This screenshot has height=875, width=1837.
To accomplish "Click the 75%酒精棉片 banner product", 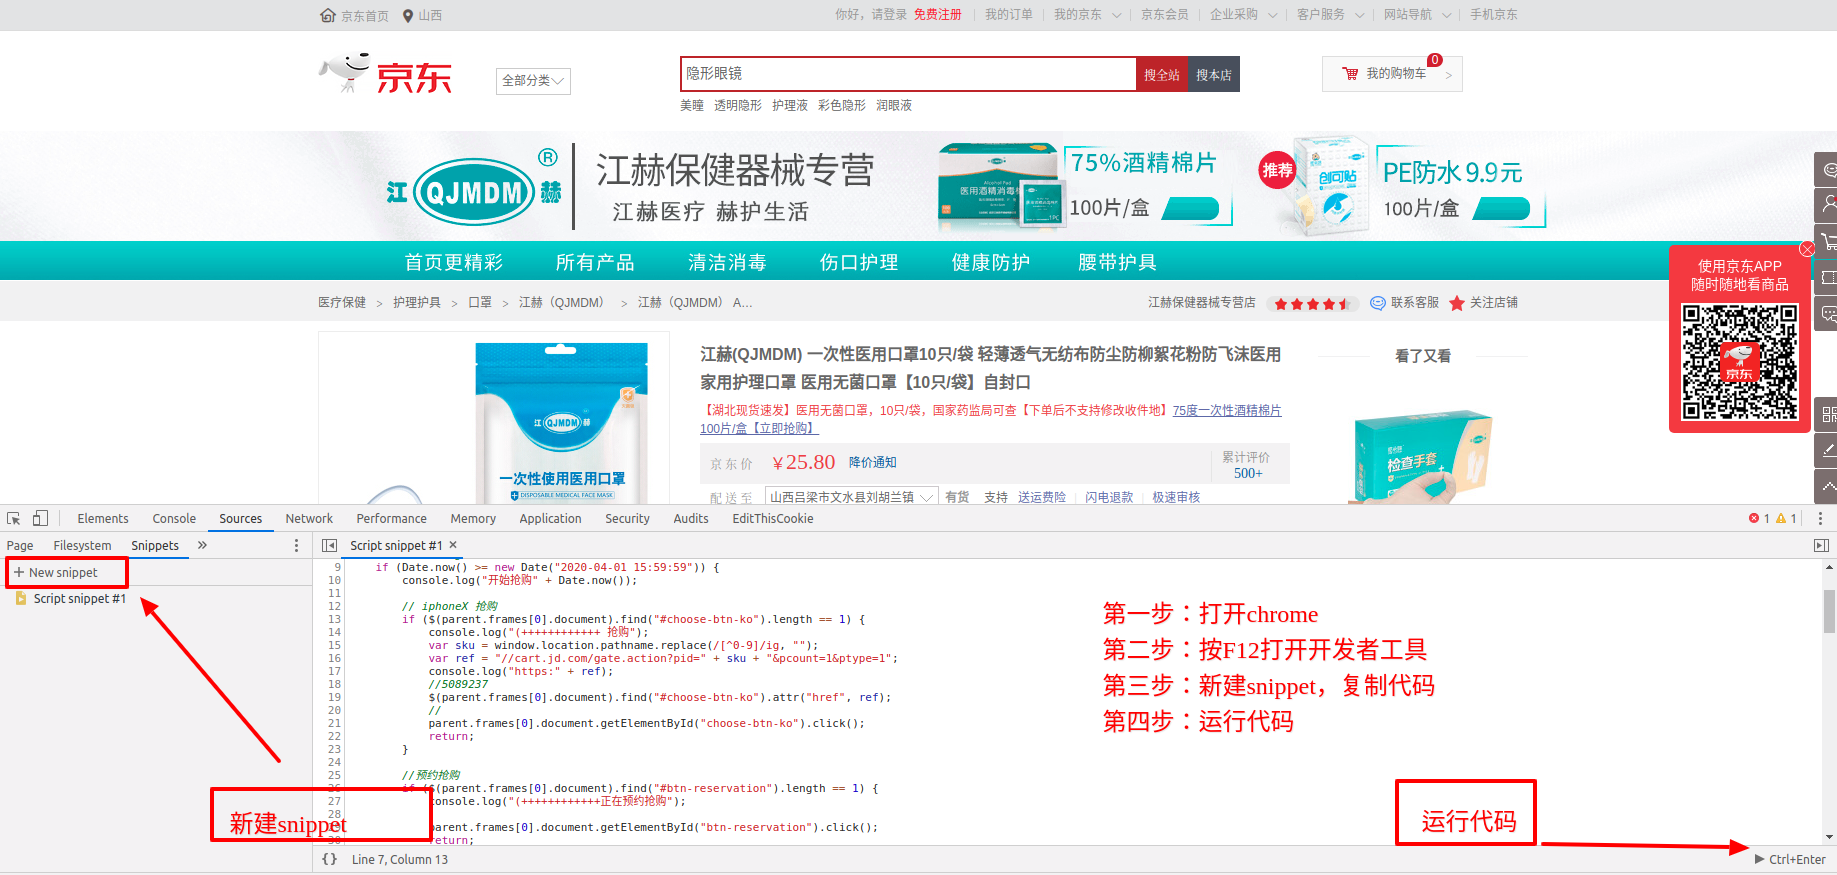I will [x=1085, y=186].
